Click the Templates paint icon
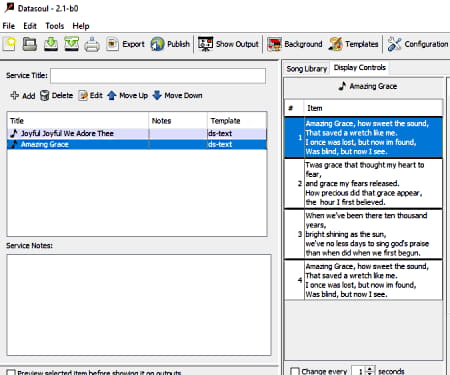450x375 pixels. pyautogui.click(x=336, y=44)
